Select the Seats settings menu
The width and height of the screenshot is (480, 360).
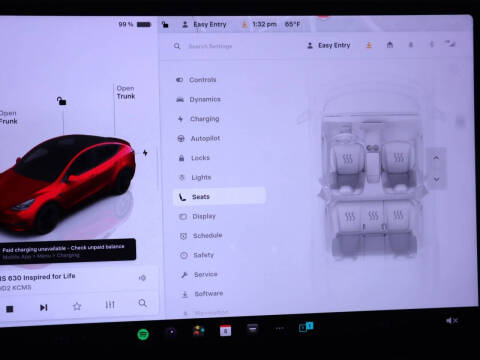[219, 196]
